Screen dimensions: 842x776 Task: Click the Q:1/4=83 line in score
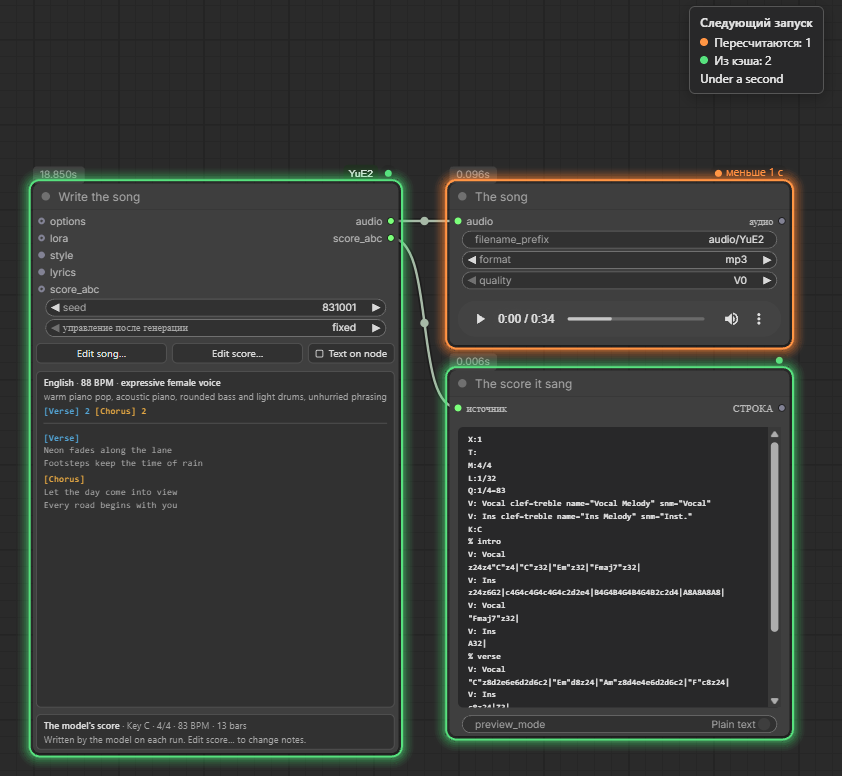(487, 490)
